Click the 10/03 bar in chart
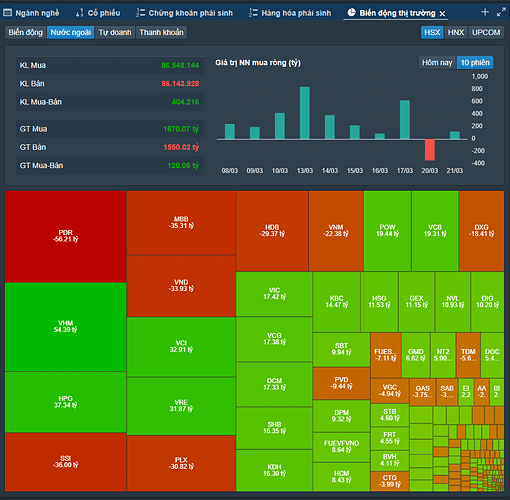Screen dimensions: 510x500 click(x=280, y=126)
